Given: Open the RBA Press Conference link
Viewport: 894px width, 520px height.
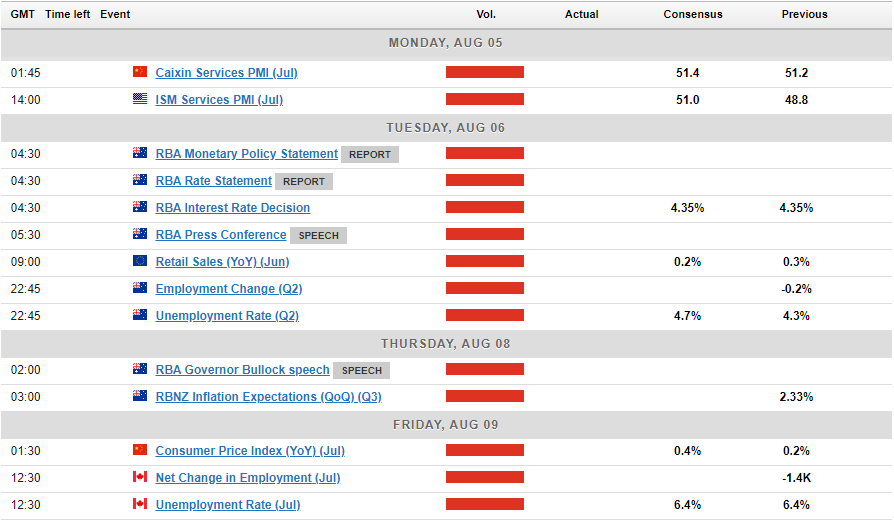Looking at the screenshot, I should 220,235.
